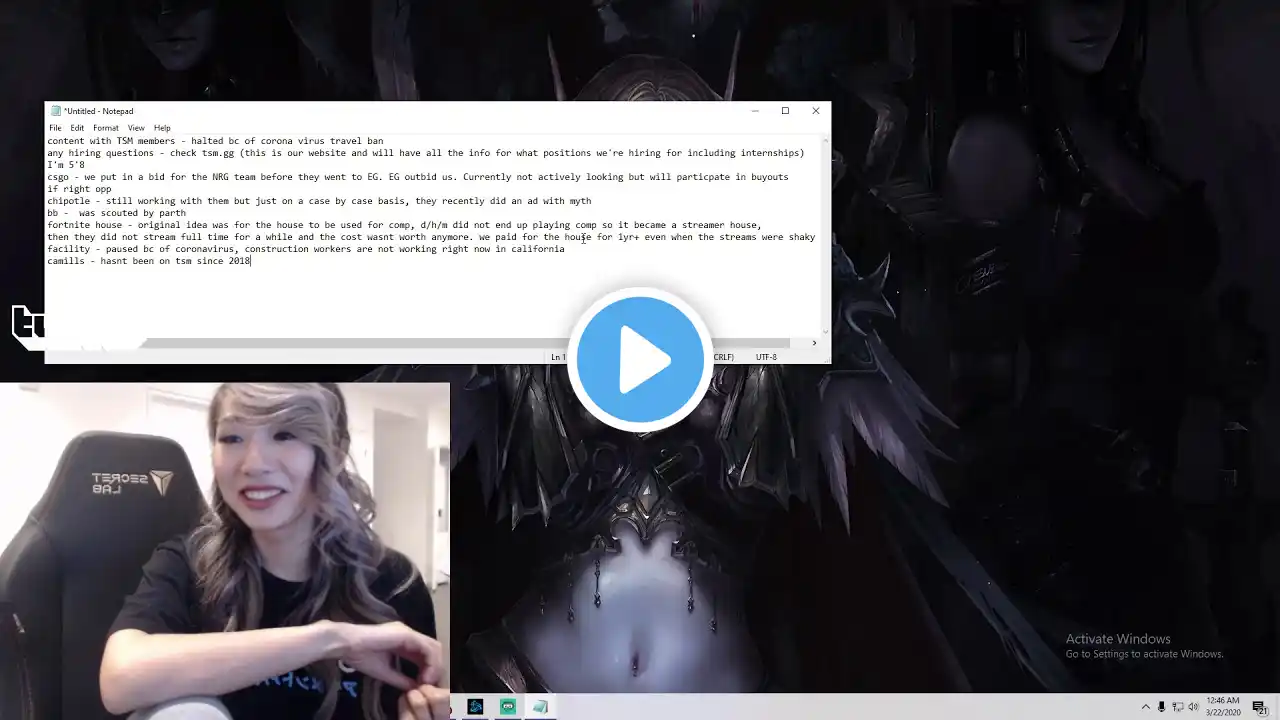This screenshot has height=720, width=1280.
Task: Click the microphone icon in the system tray
Action: coord(1161,707)
